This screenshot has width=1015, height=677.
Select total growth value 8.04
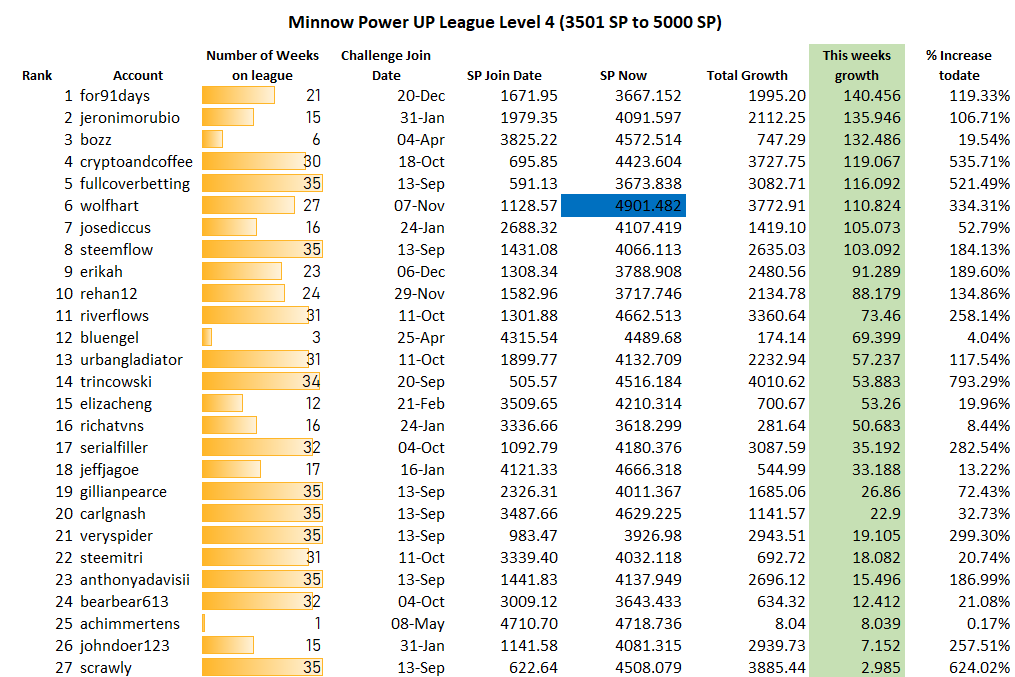click(790, 624)
